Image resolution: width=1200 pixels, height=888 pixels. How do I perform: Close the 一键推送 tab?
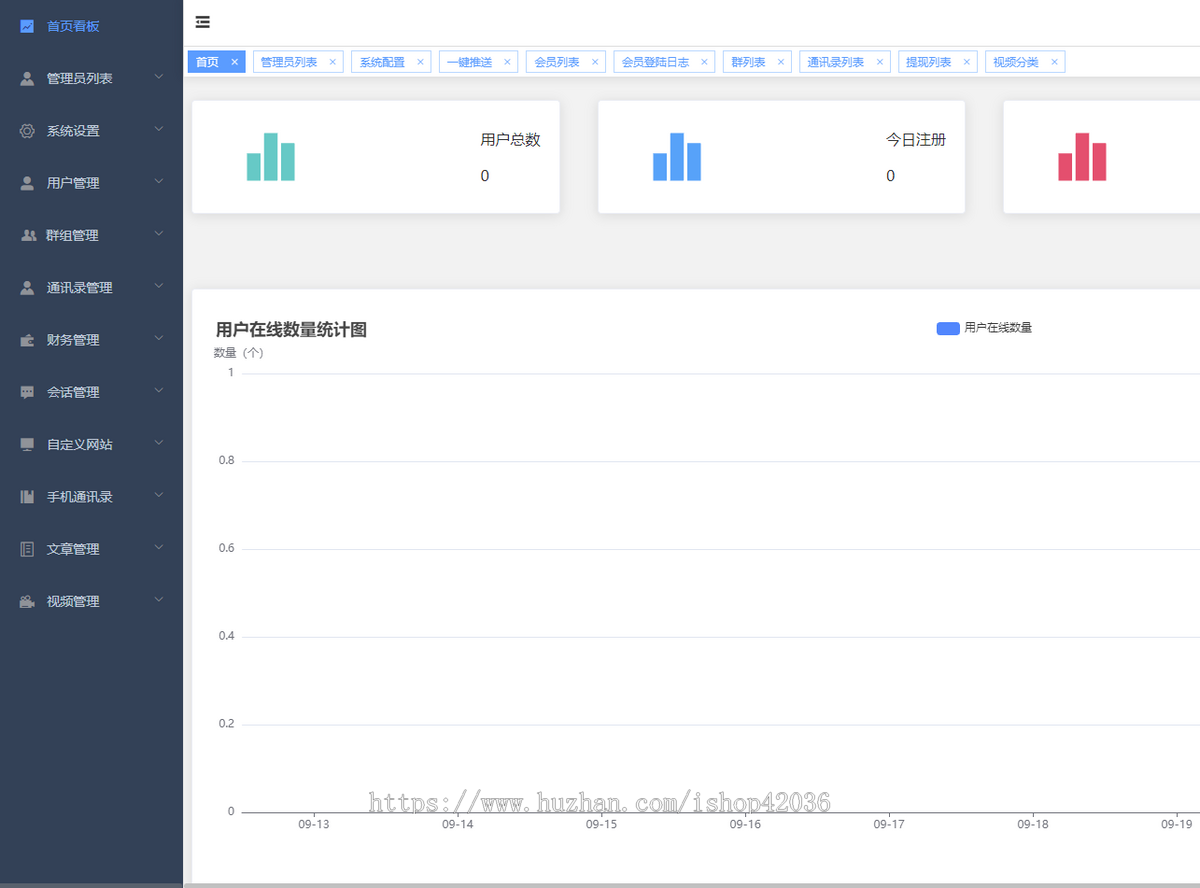coord(507,62)
